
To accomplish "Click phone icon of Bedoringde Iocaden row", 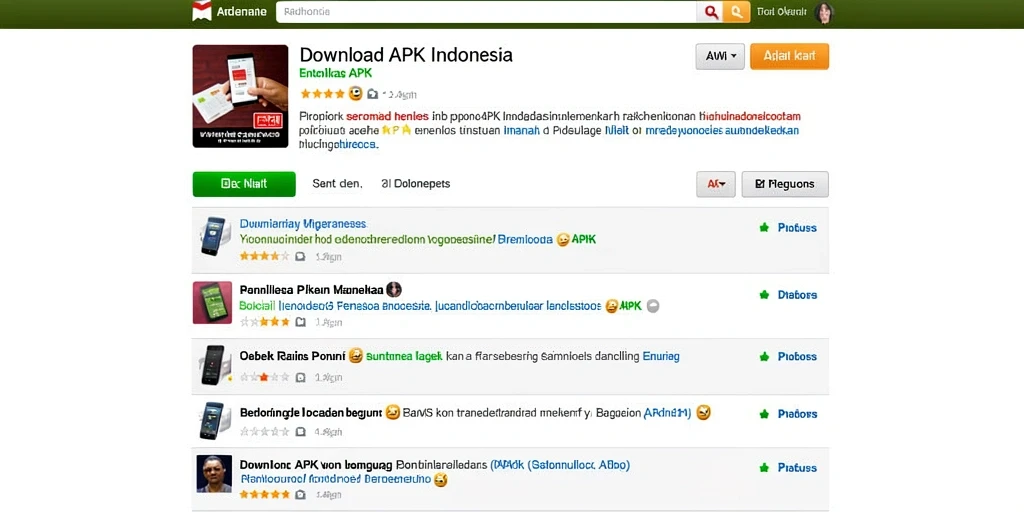I will 213,421.
